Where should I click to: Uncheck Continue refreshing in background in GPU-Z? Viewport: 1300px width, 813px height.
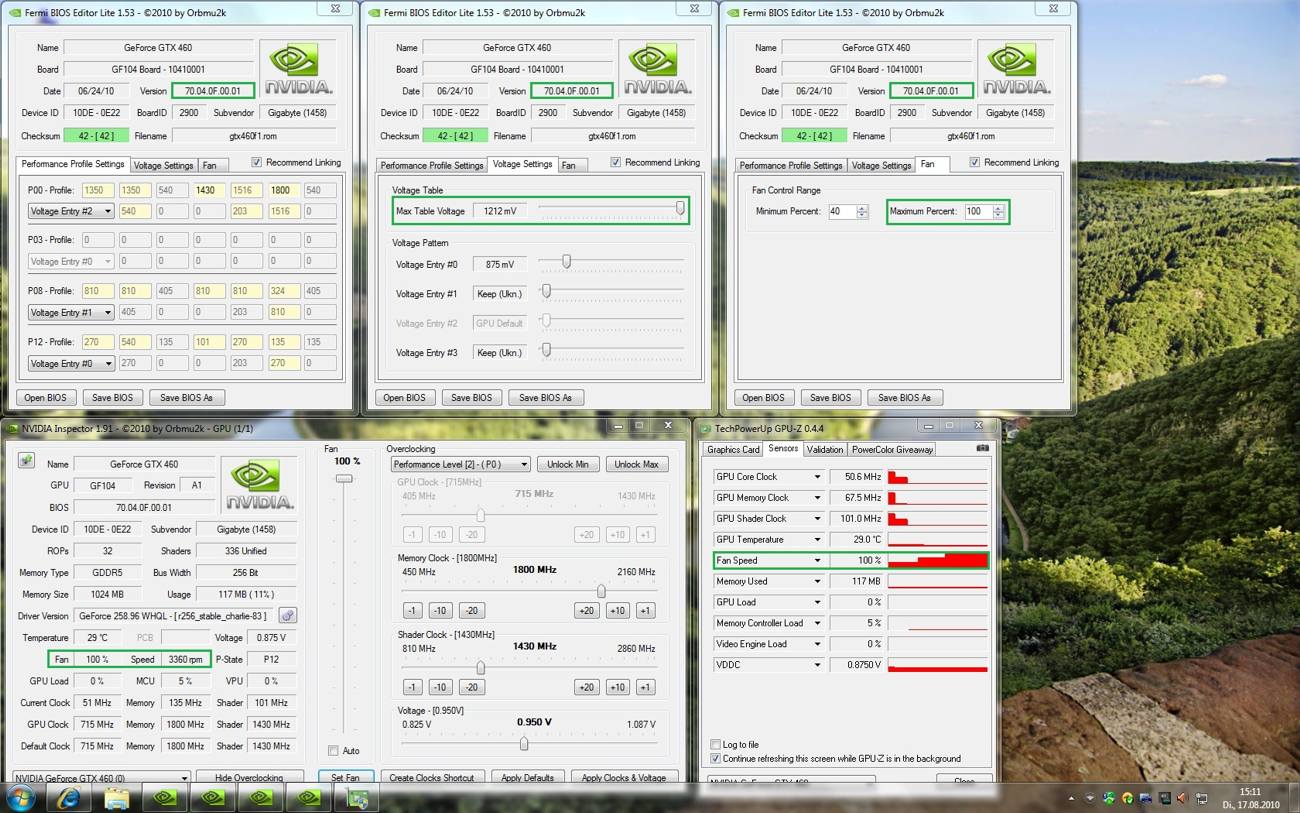pyautogui.click(x=715, y=758)
